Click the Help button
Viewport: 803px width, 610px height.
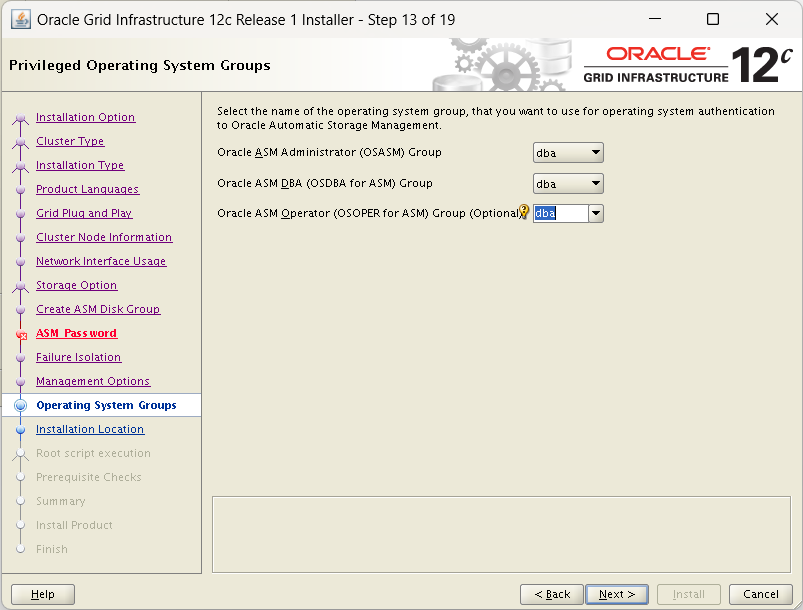click(43, 594)
